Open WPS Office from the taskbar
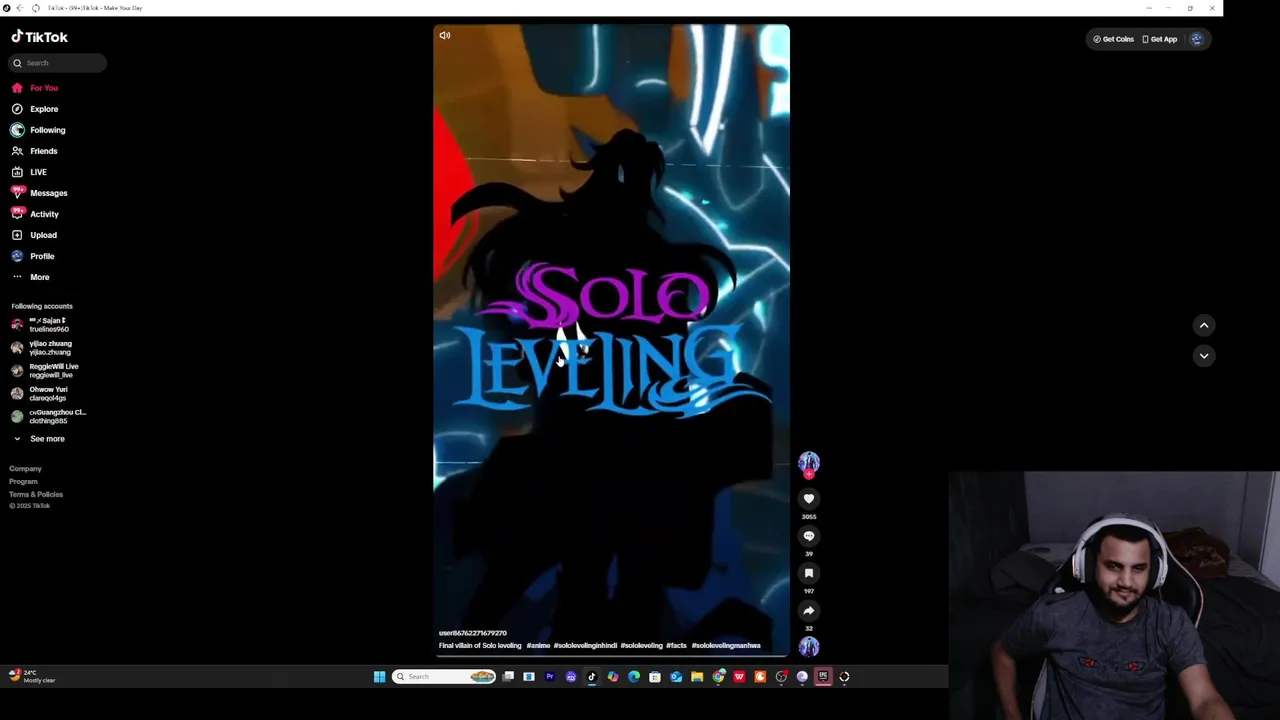The width and height of the screenshot is (1280, 720). pyautogui.click(x=739, y=677)
